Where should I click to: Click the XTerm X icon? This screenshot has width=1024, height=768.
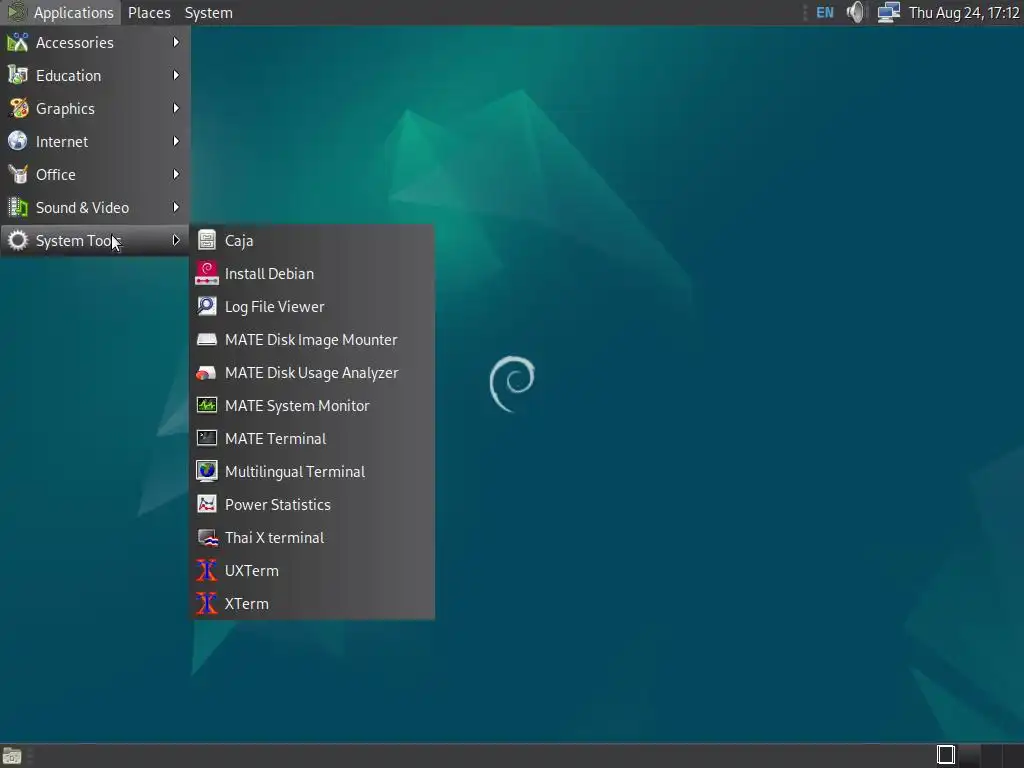tap(207, 603)
